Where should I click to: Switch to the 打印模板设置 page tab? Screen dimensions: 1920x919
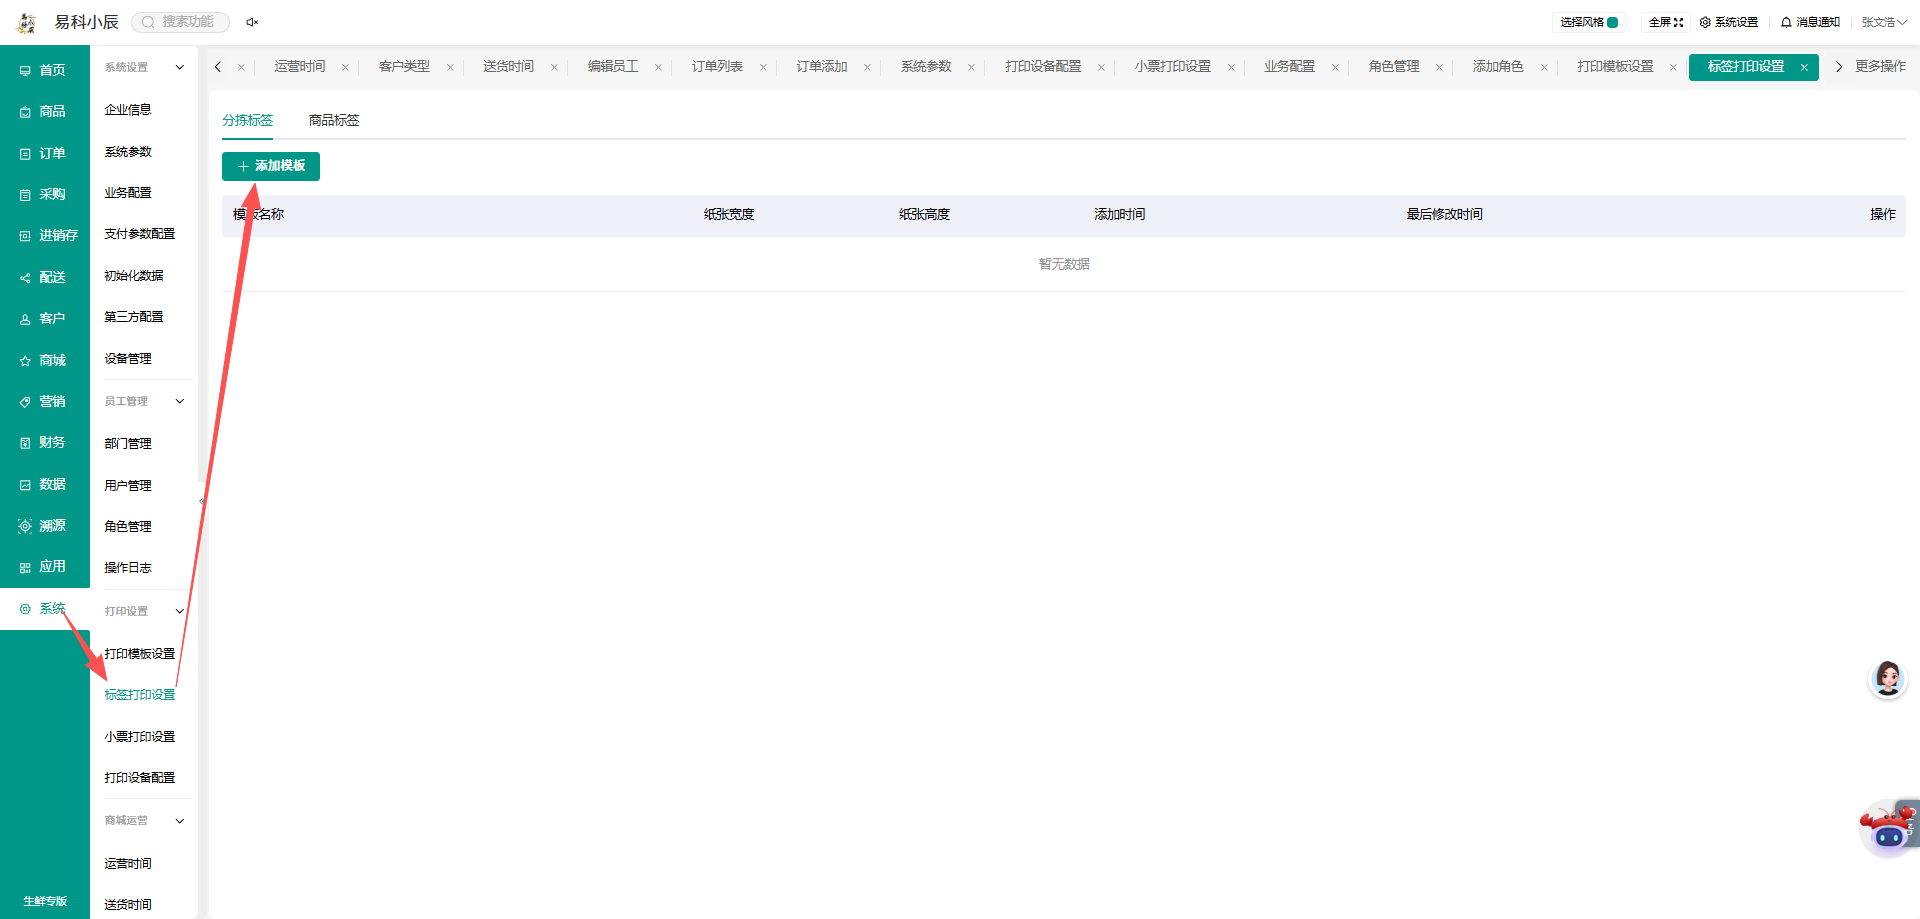(x=1615, y=66)
